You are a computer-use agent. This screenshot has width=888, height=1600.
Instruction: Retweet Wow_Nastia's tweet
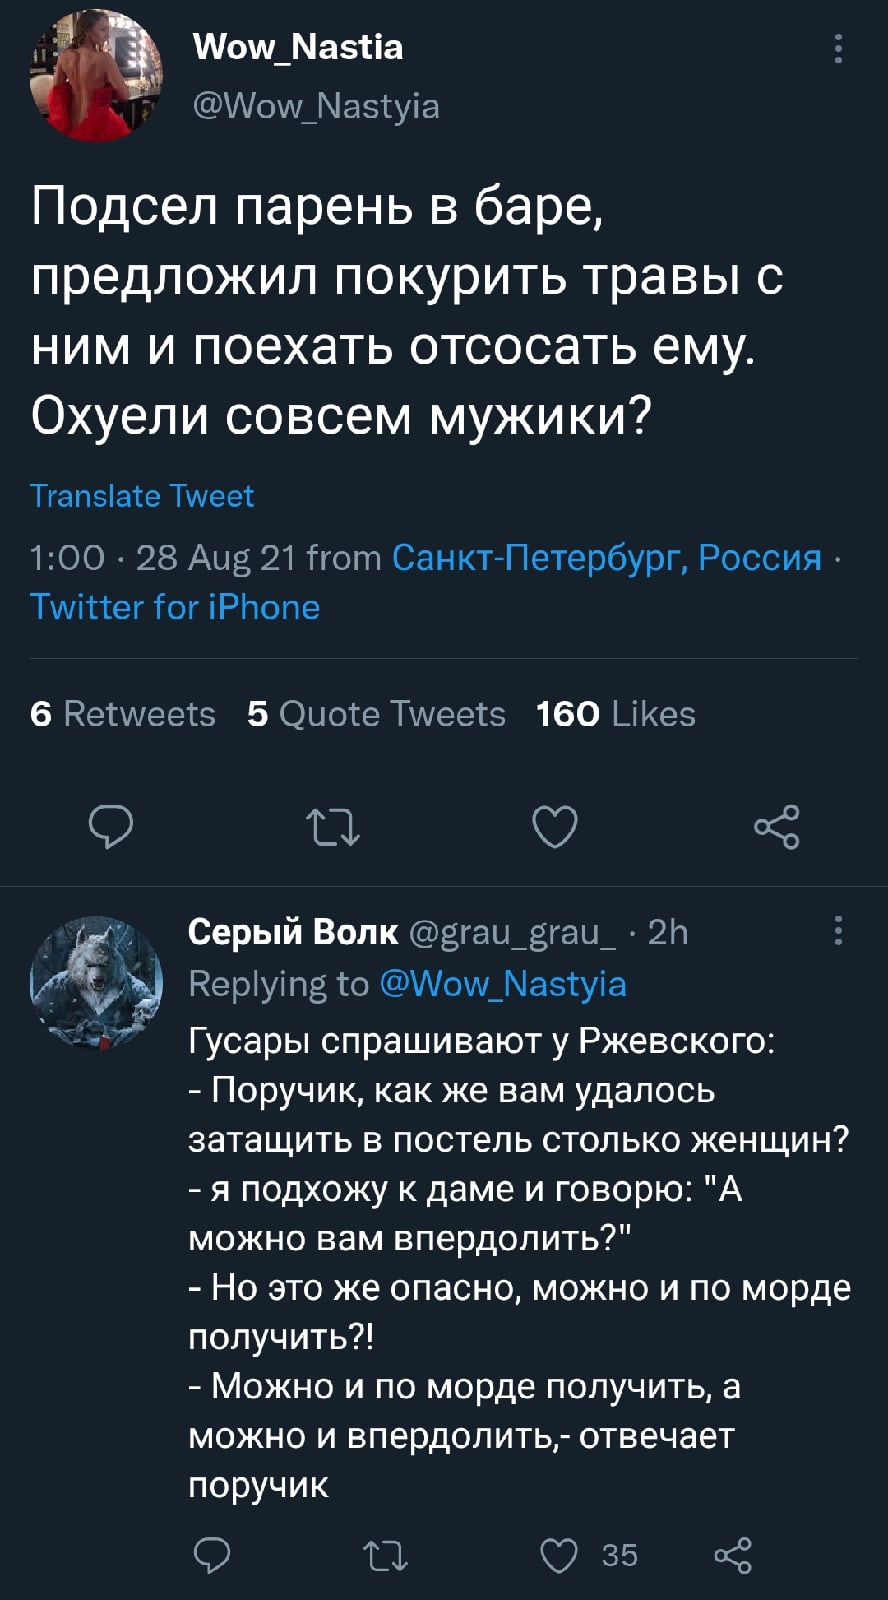click(334, 826)
